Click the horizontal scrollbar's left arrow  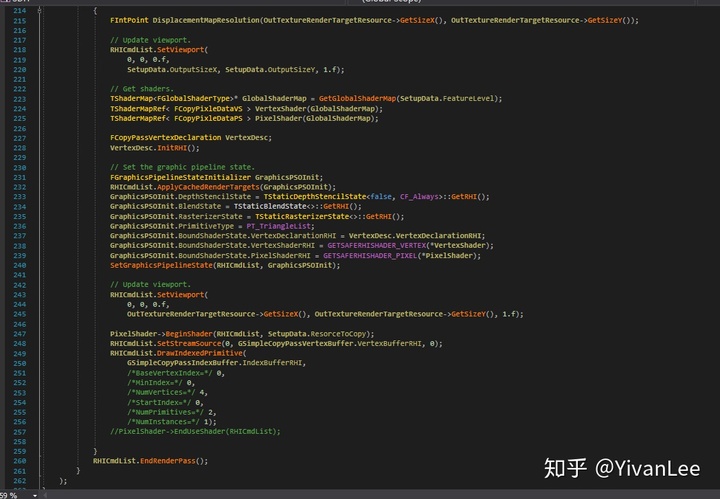(x=45, y=495)
